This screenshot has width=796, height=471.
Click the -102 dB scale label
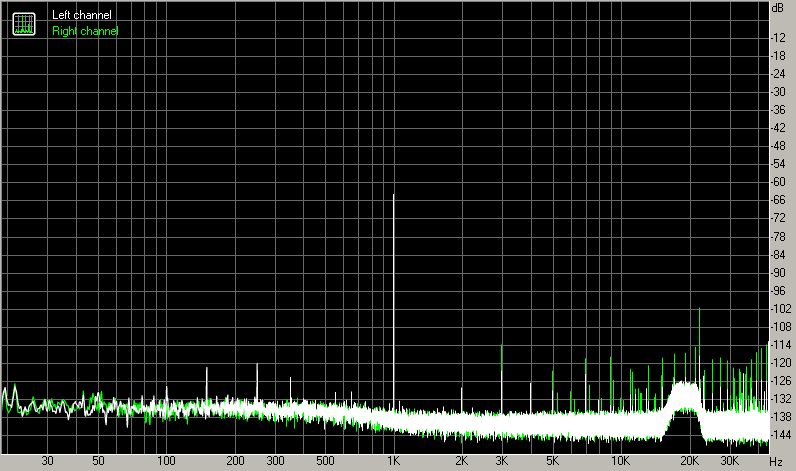click(781, 309)
